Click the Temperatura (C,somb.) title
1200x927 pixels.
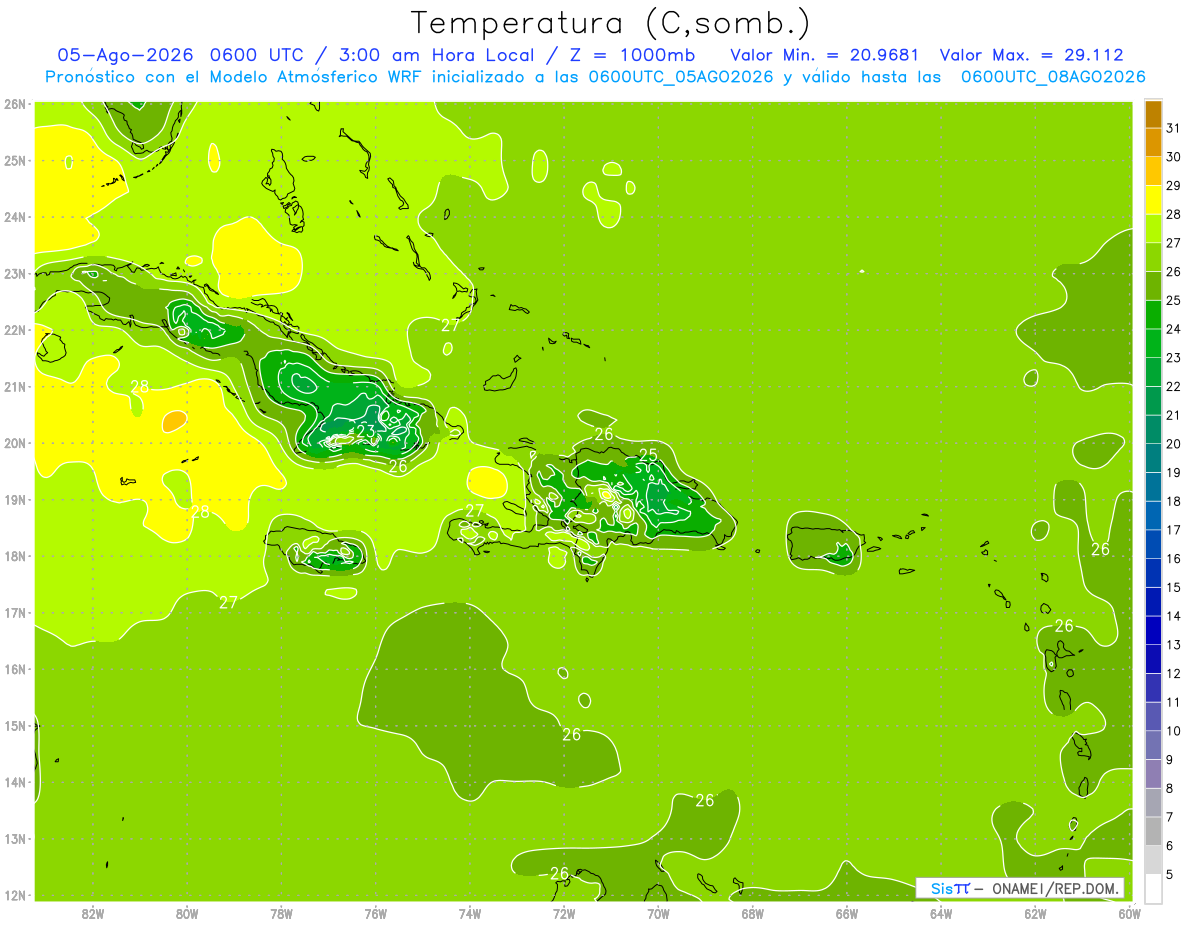[611, 23]
